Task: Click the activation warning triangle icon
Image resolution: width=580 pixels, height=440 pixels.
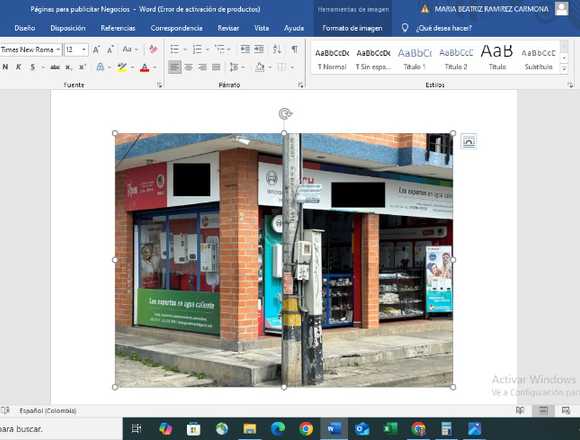Action: (x=425, y=9)
